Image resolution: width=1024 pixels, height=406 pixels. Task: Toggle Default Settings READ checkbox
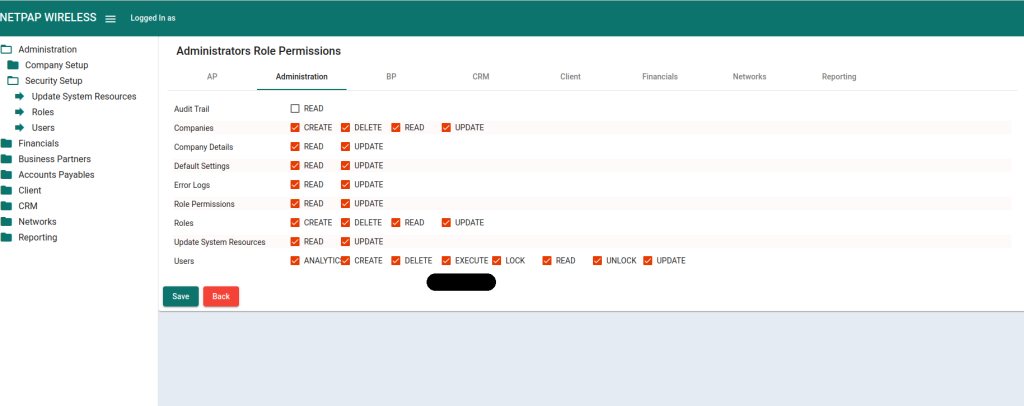pyautogui.click(x=295, y=165)
